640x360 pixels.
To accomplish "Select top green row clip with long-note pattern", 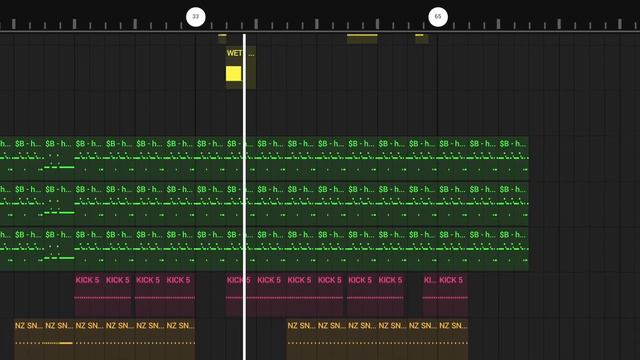I will coord(59,158).
